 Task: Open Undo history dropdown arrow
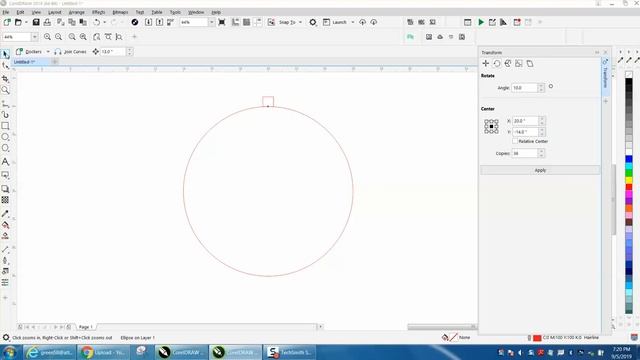pyautogui.click(x=104, y=22)
